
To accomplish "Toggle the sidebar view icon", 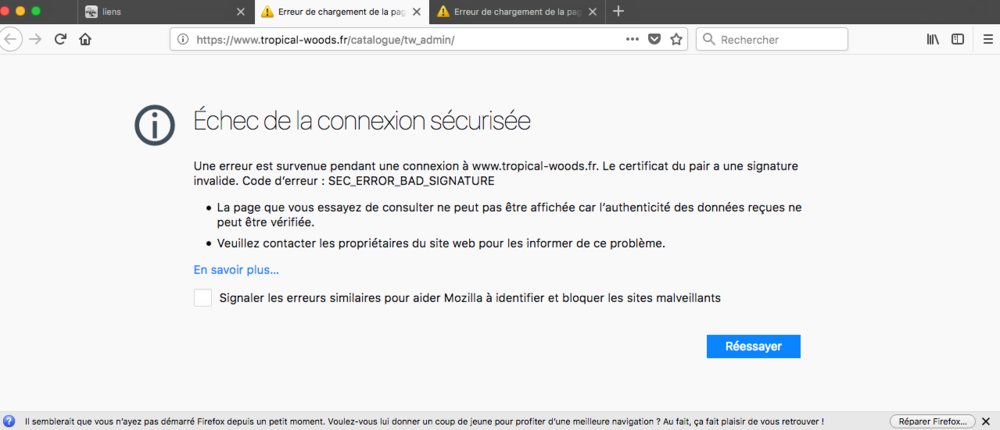I will tap(957, 40).
